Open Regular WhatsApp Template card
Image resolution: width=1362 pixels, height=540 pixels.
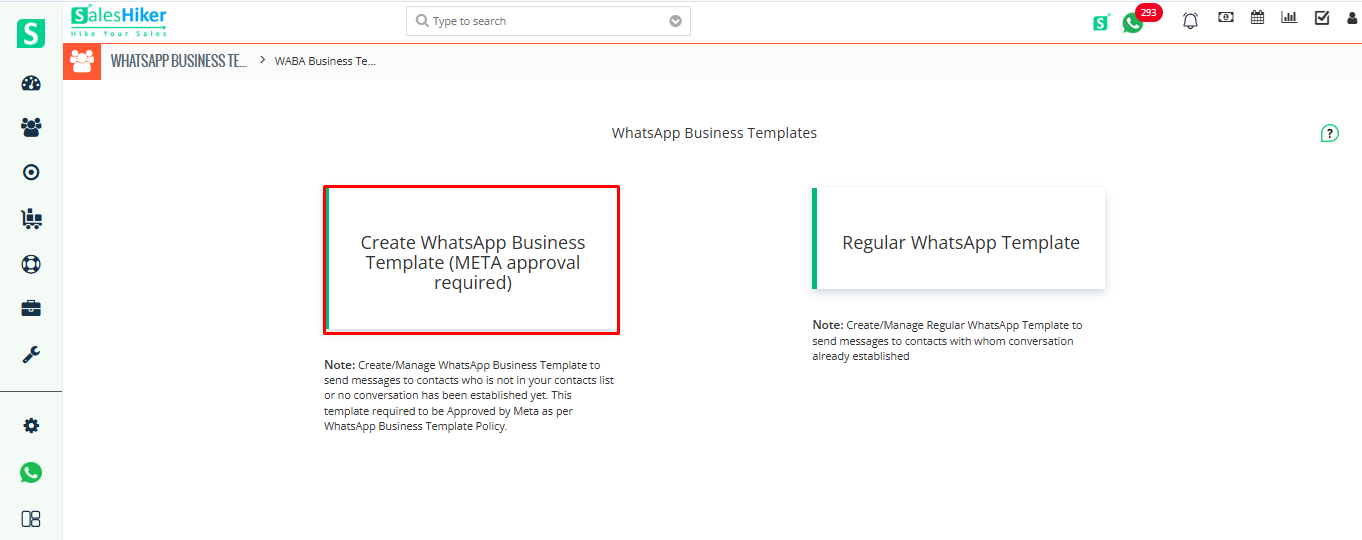tap(959, 239)
